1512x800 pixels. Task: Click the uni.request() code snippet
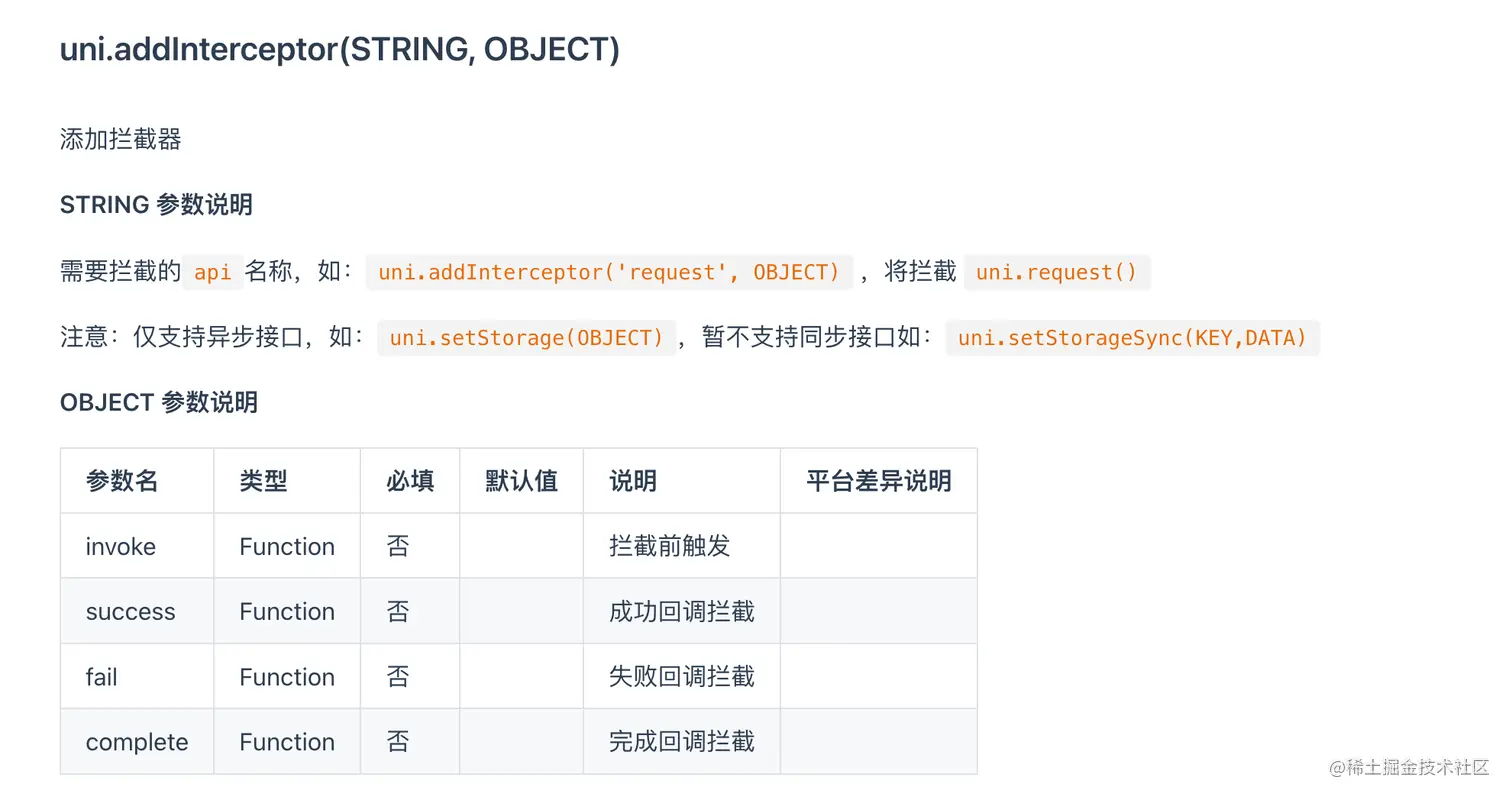[x=1057, y=272]
